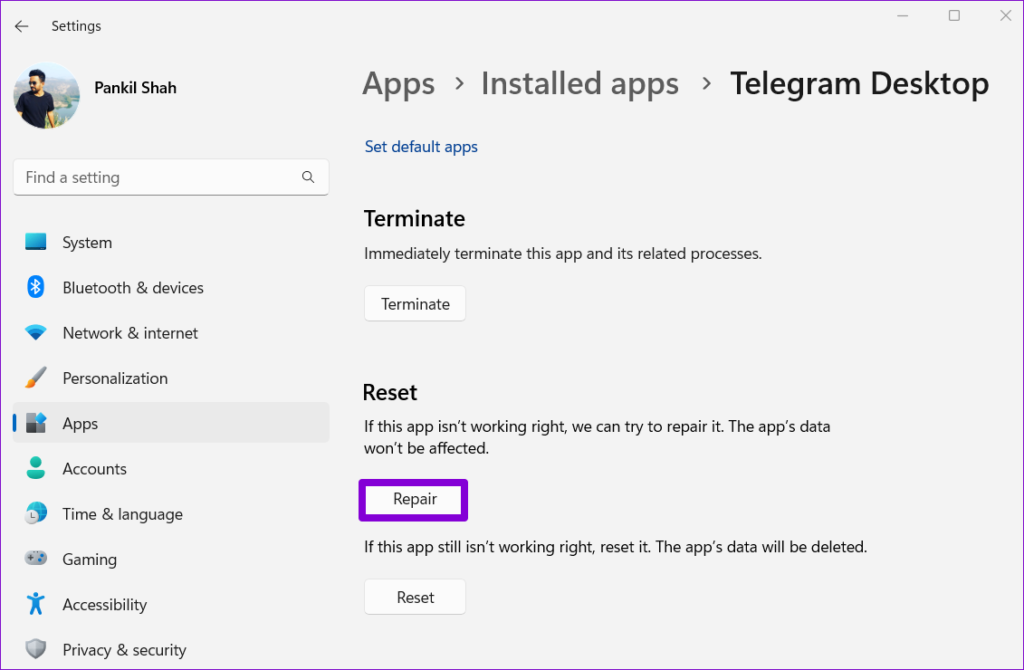The height and width of the screenshot is (670, 1024).
Task: Open Installed apps from breadcrumb
Action: click(579, 83)
